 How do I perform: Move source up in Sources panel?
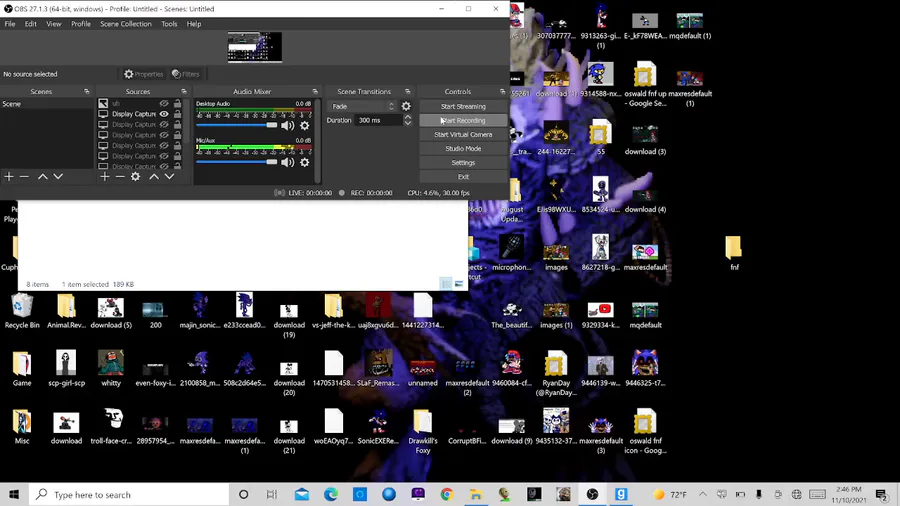pyautogui.click(x=154, y=177)
